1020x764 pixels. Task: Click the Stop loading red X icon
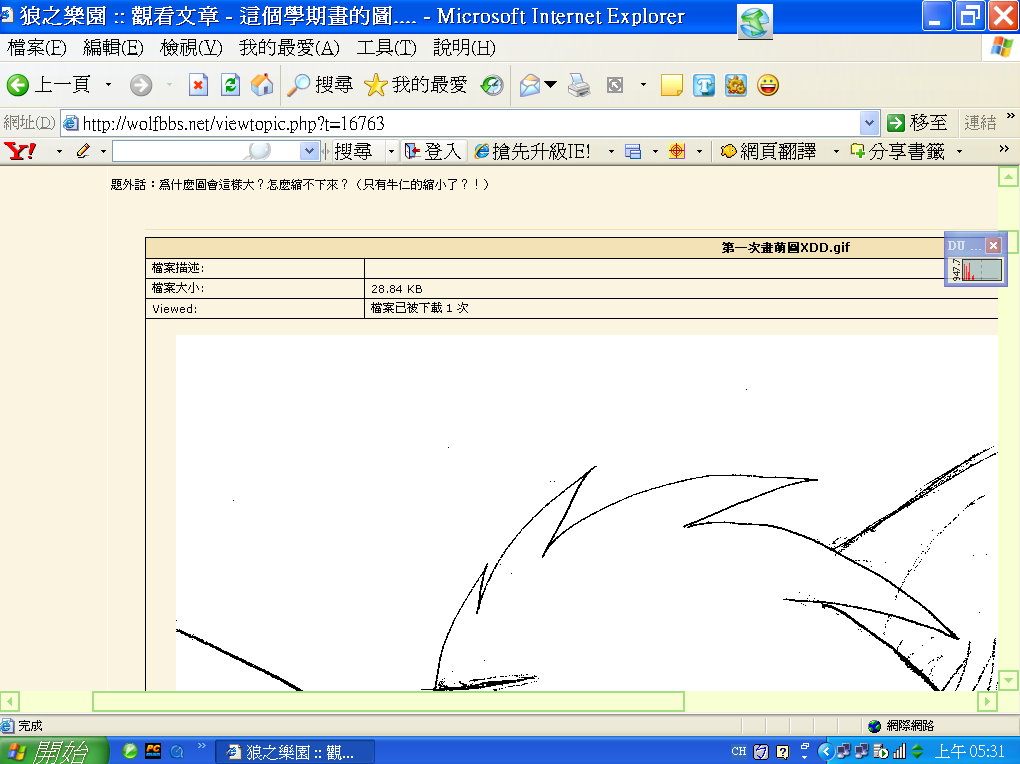click(x=198, y=86)
